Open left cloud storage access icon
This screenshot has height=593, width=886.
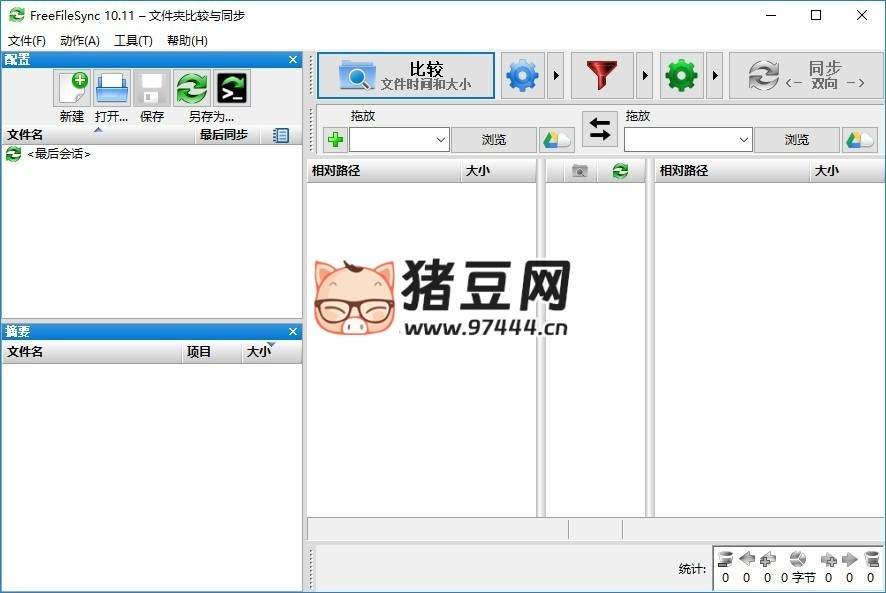[557, 140]
